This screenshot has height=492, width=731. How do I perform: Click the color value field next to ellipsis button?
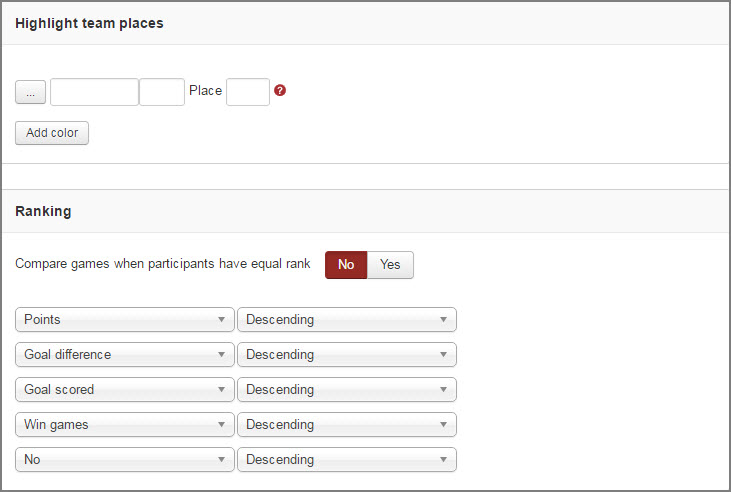click(x=95, y=92)
